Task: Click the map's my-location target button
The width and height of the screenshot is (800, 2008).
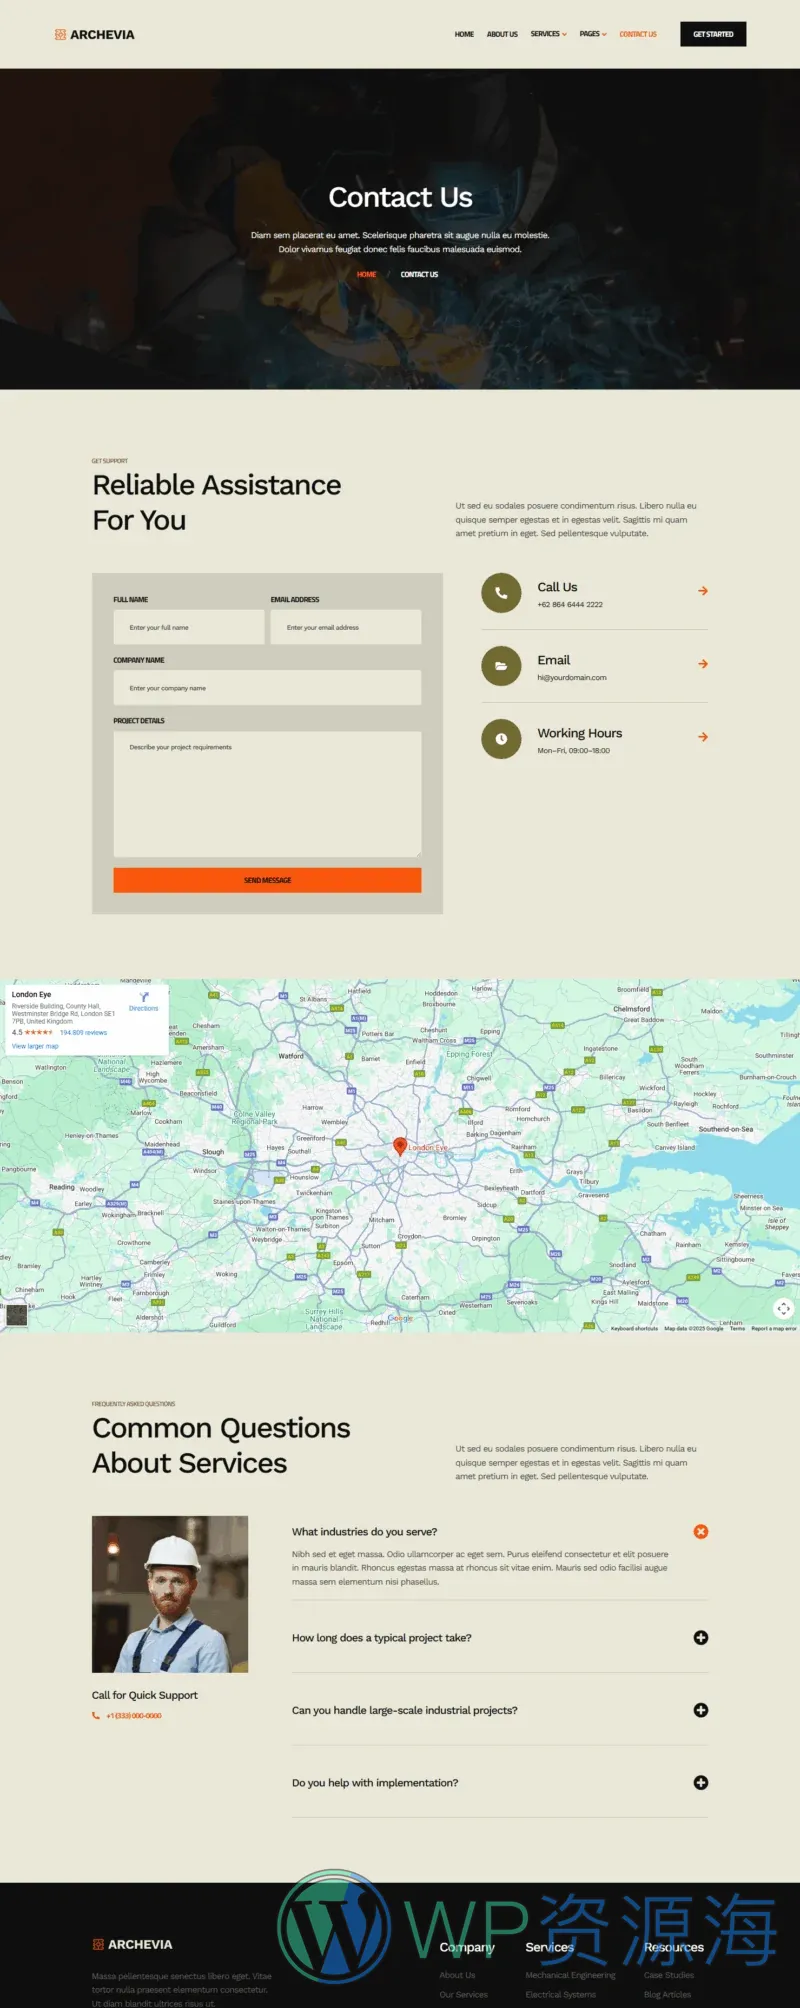Action: pyautogui.click(x=784, y=1308)
